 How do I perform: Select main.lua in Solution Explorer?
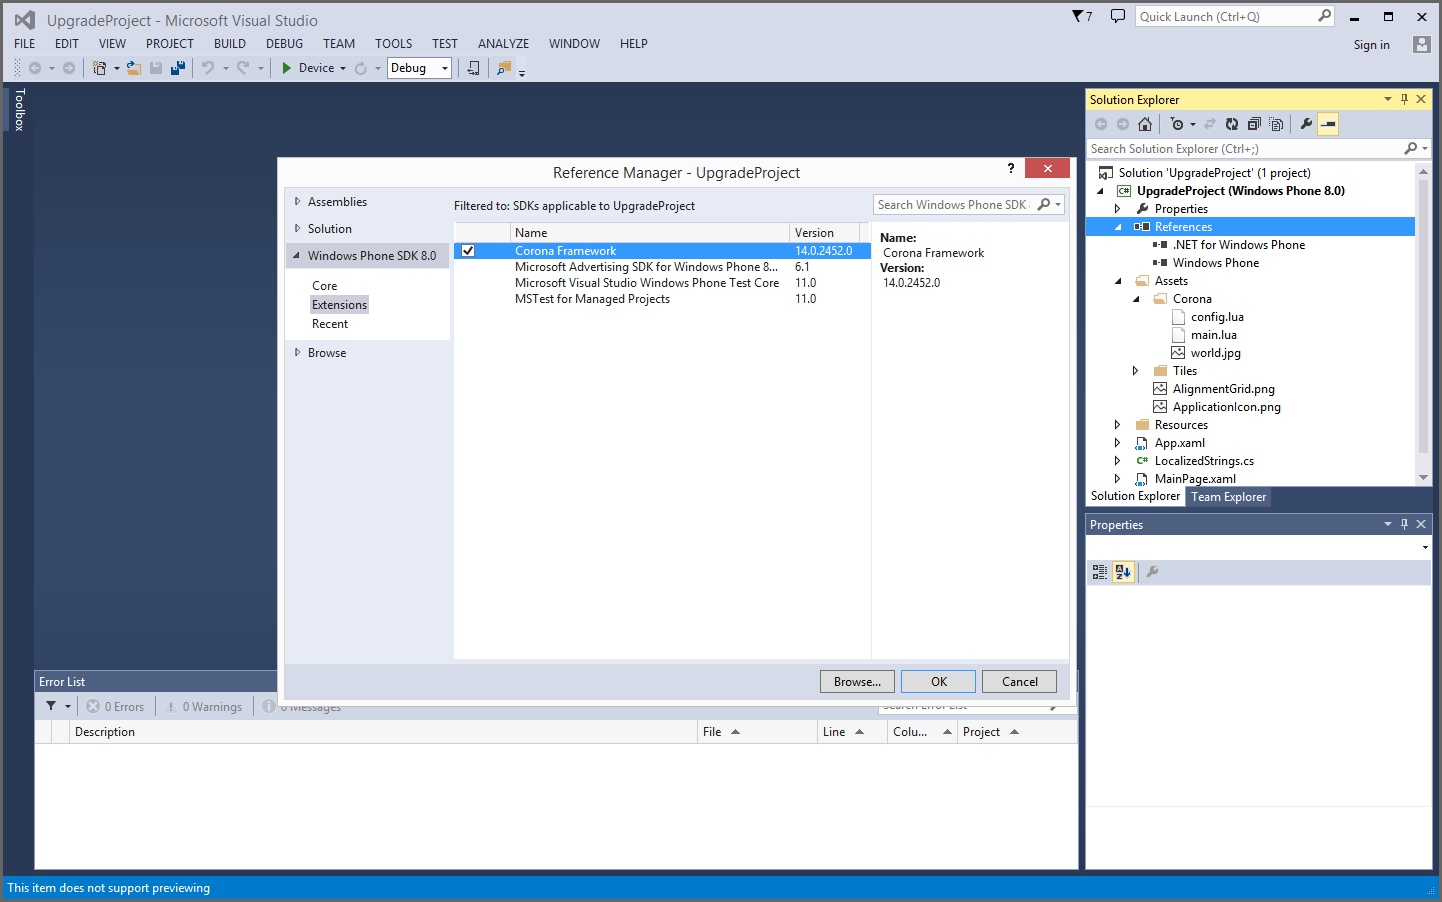[x=1213, y=335]
